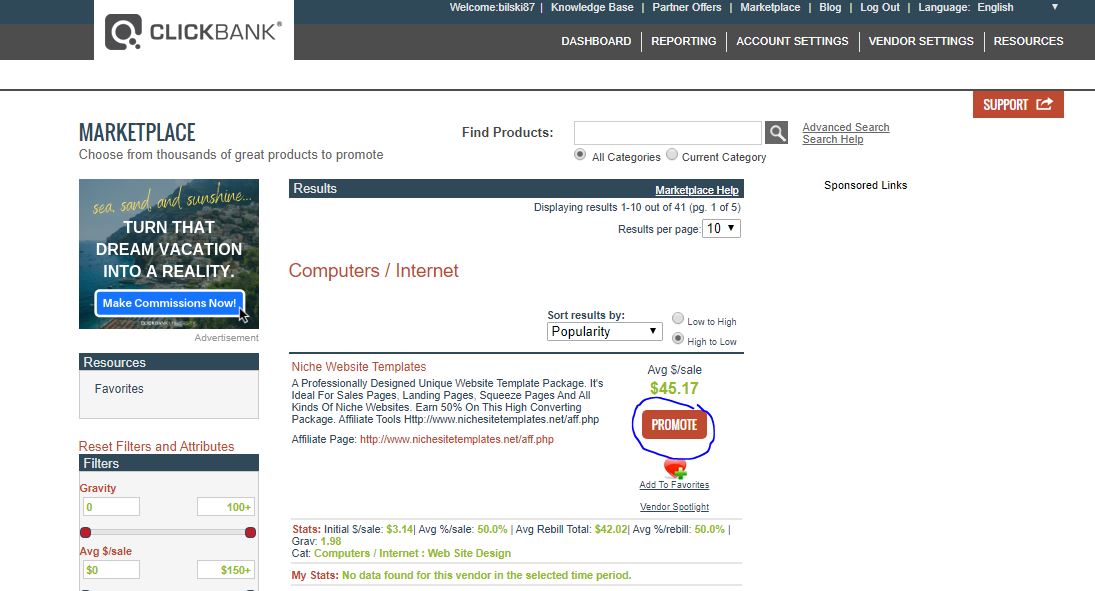Click Make Commissions Now ad button
The height and width of the screenshot is (591, 1095).
(169, 302)
